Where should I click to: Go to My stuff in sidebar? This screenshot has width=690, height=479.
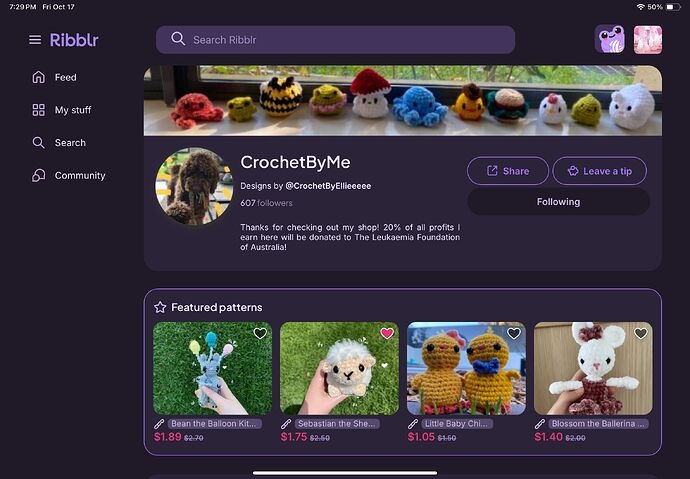[72, 110]
